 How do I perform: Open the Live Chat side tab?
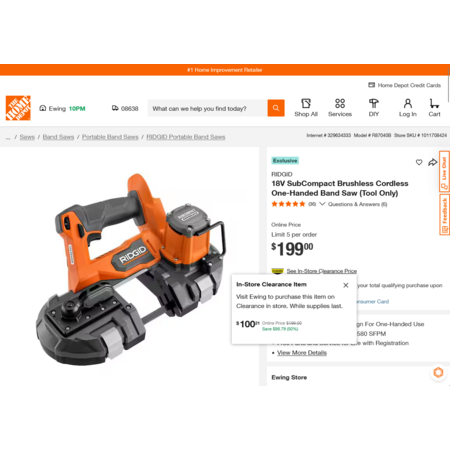coord(444,171)
